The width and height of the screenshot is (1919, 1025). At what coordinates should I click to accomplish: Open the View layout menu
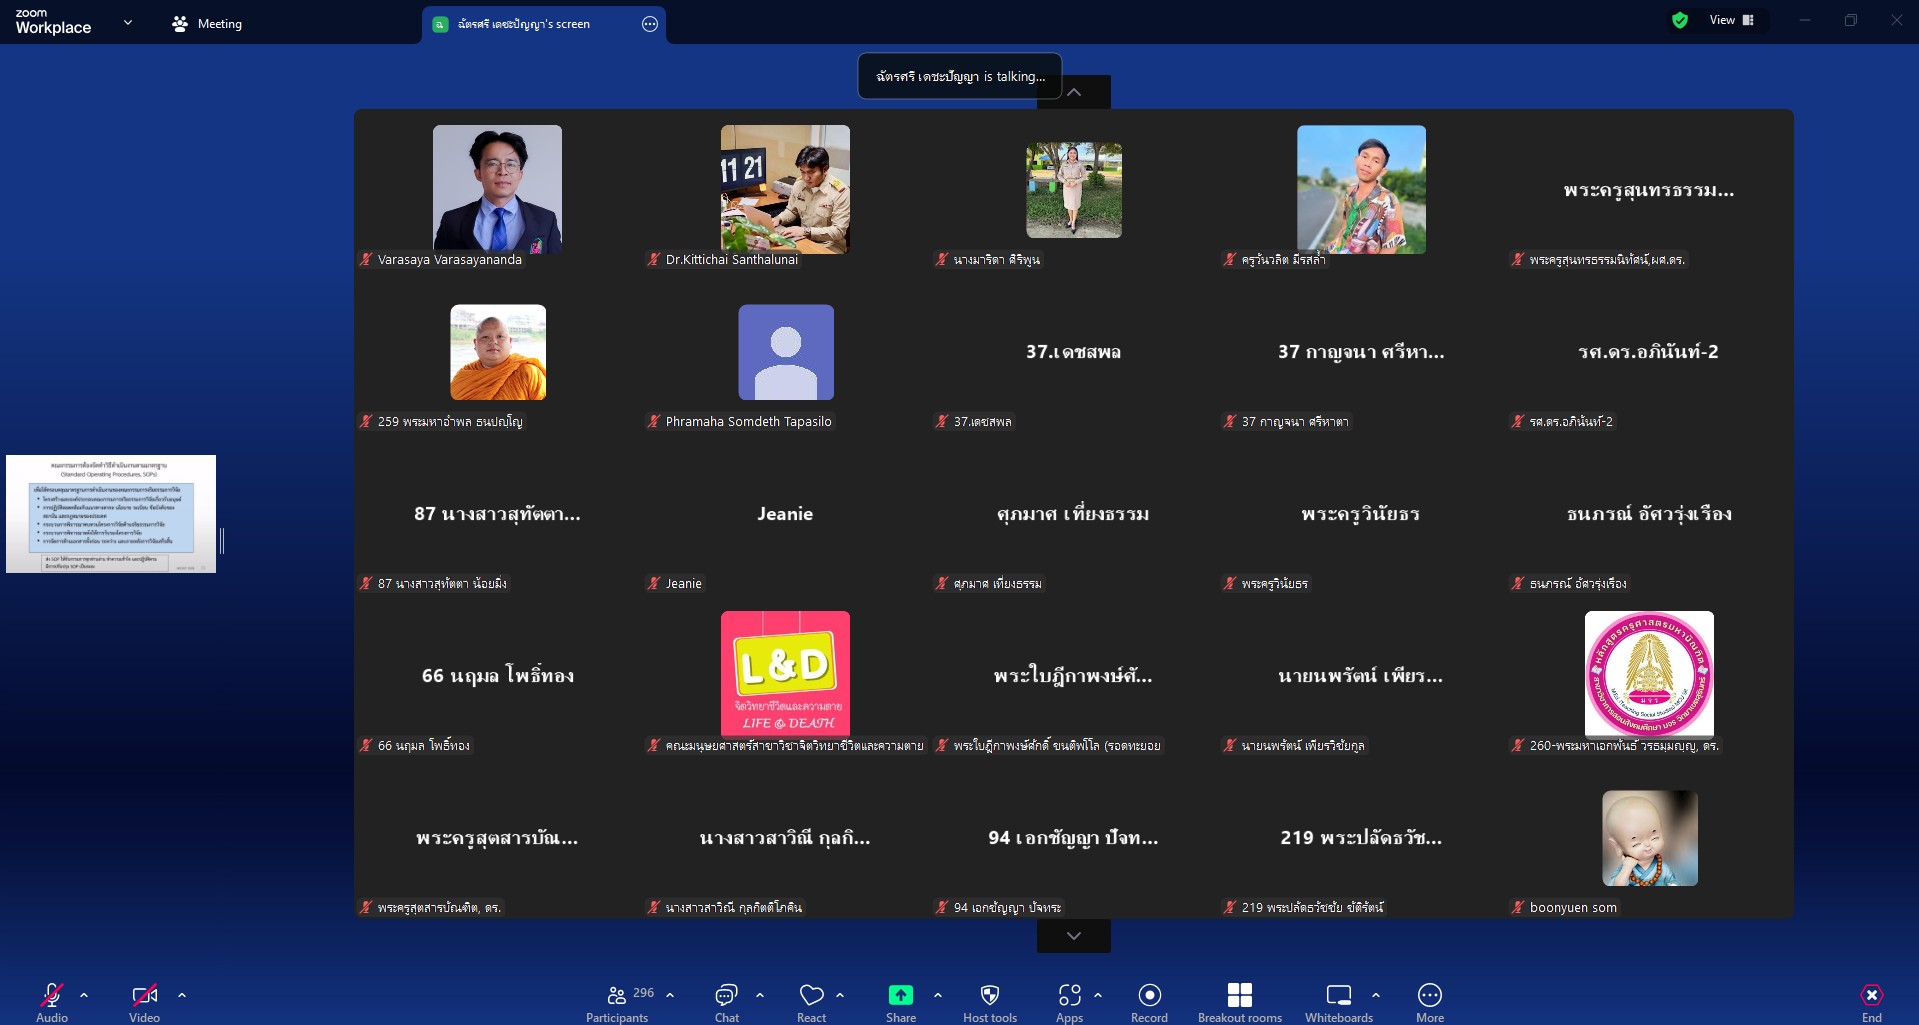pyautogui.click(x=1732, y=20)
